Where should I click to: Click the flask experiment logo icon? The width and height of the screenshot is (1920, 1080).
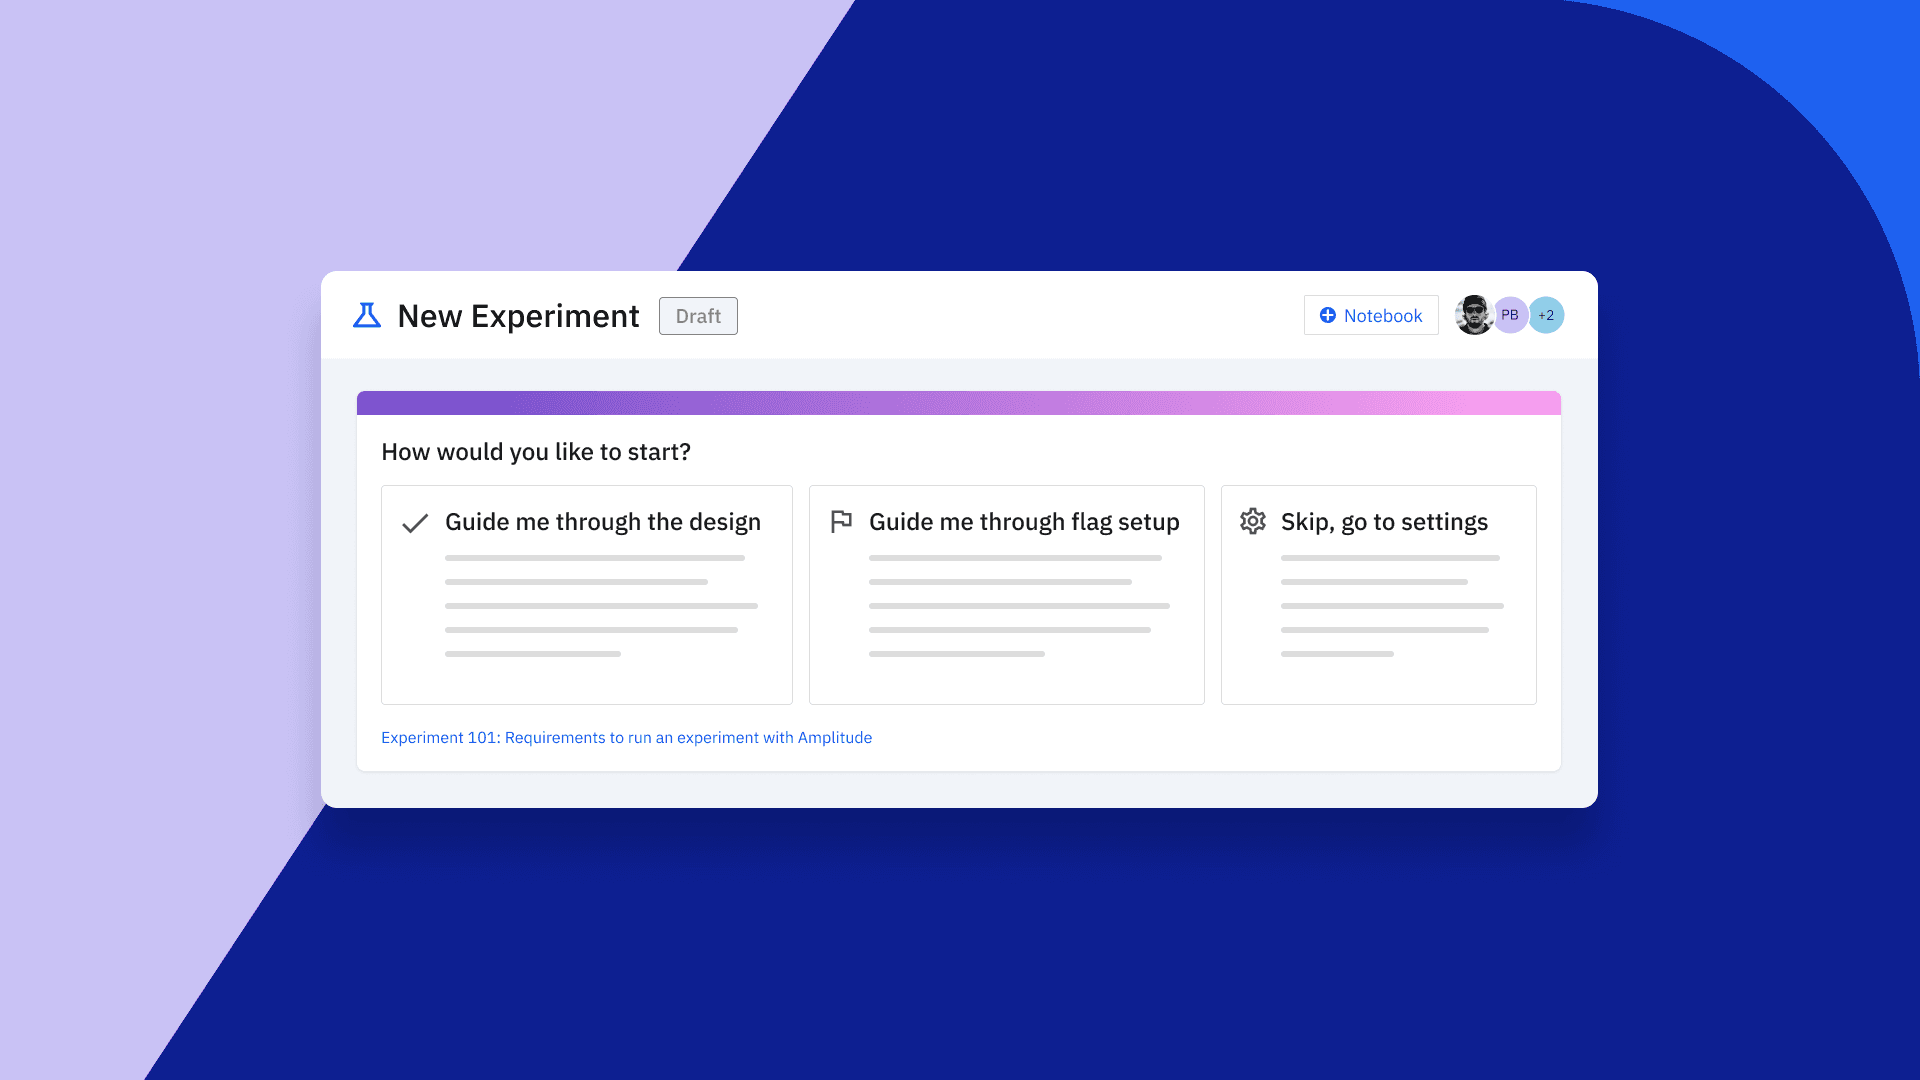(x=366, y=315)
